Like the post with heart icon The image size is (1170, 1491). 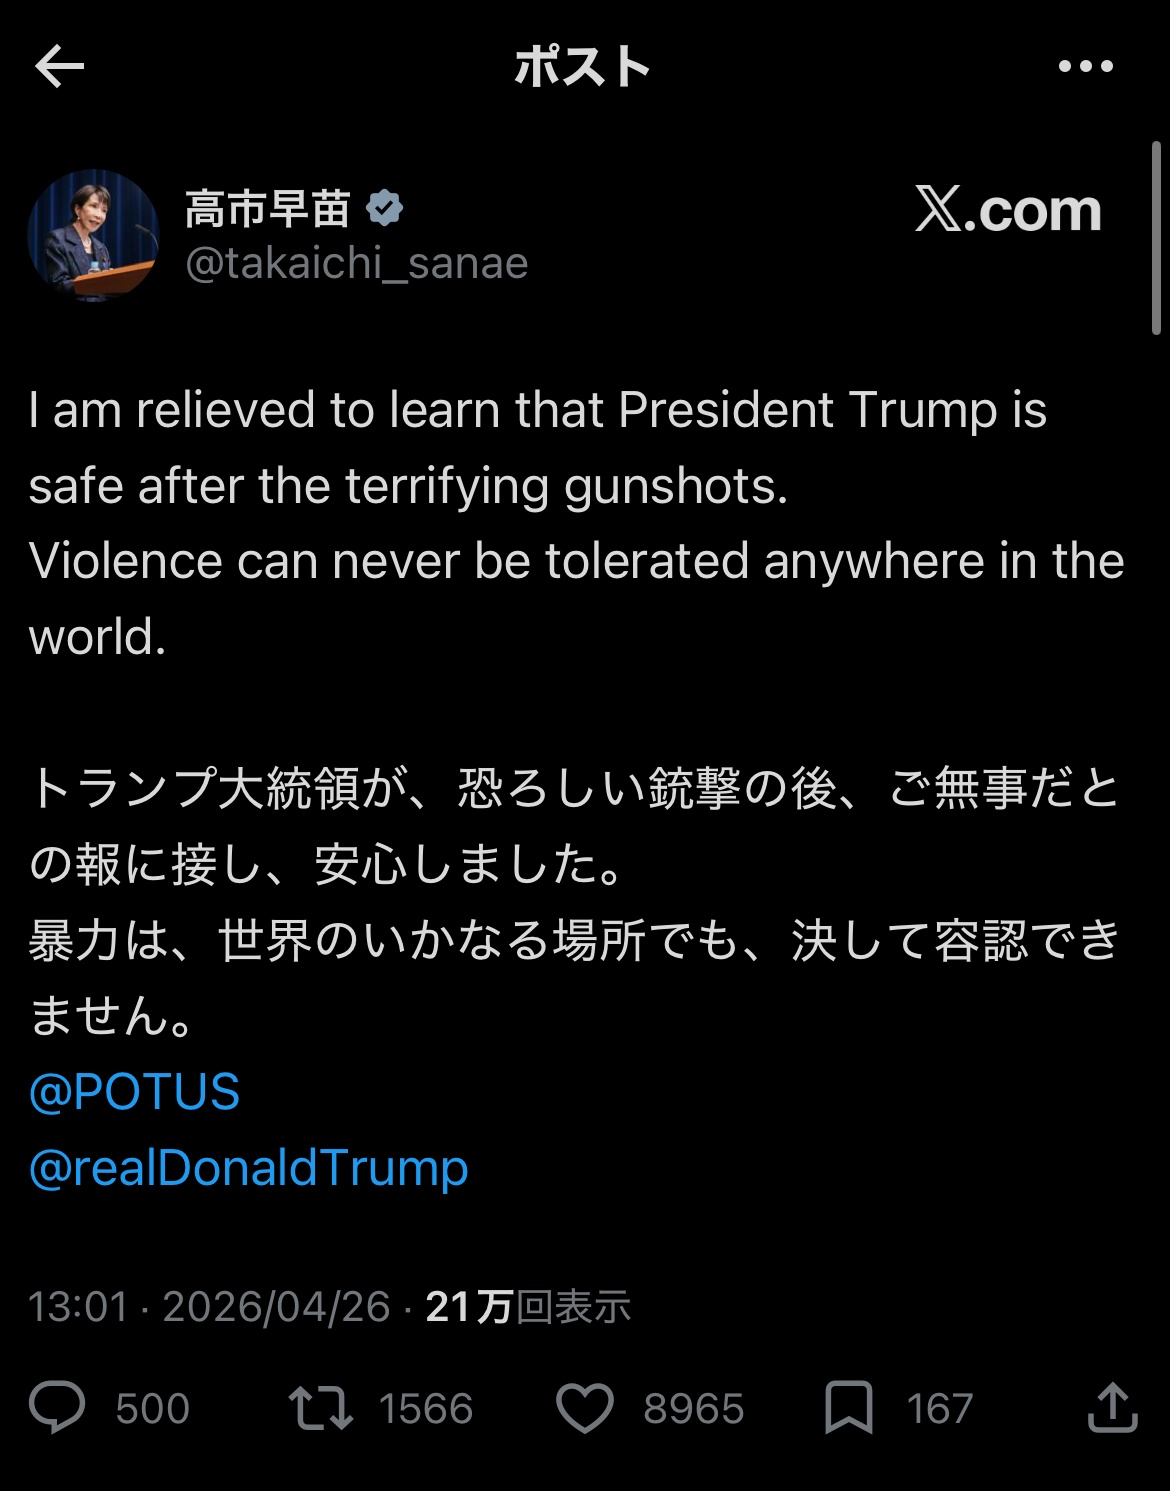tap(585, 1408)
